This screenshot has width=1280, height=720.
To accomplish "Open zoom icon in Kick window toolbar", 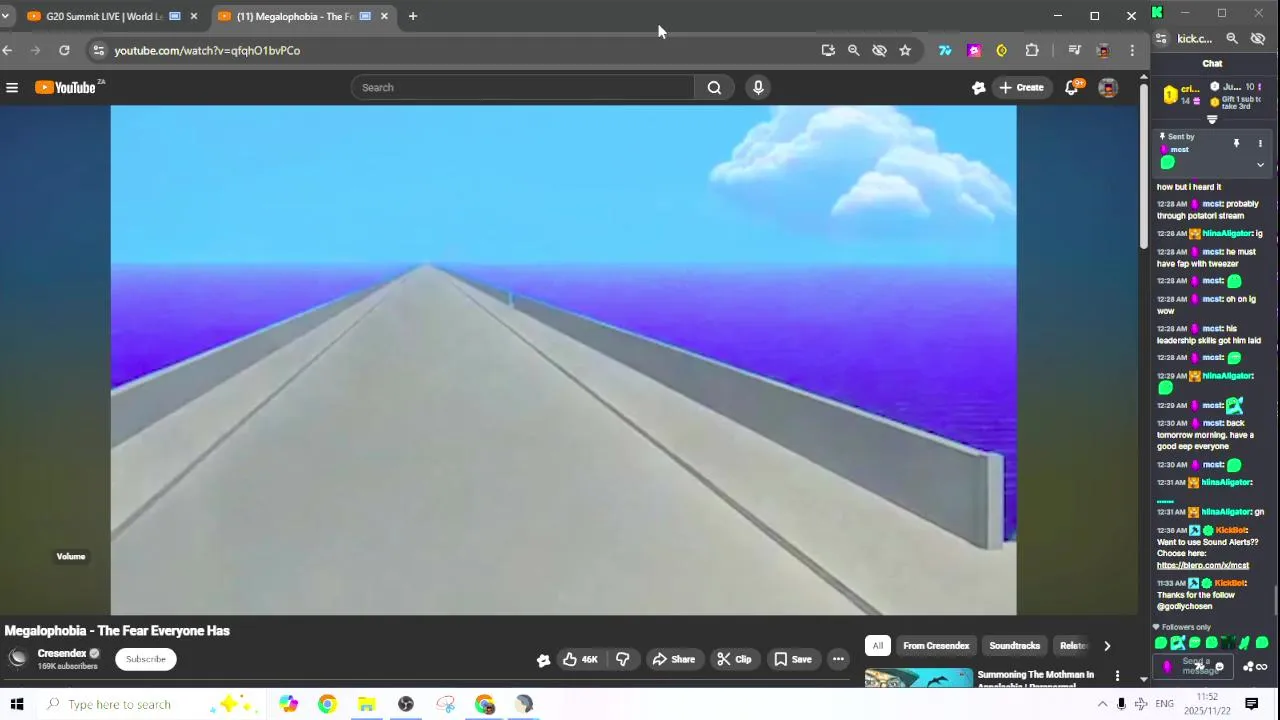I will 1232,38.
